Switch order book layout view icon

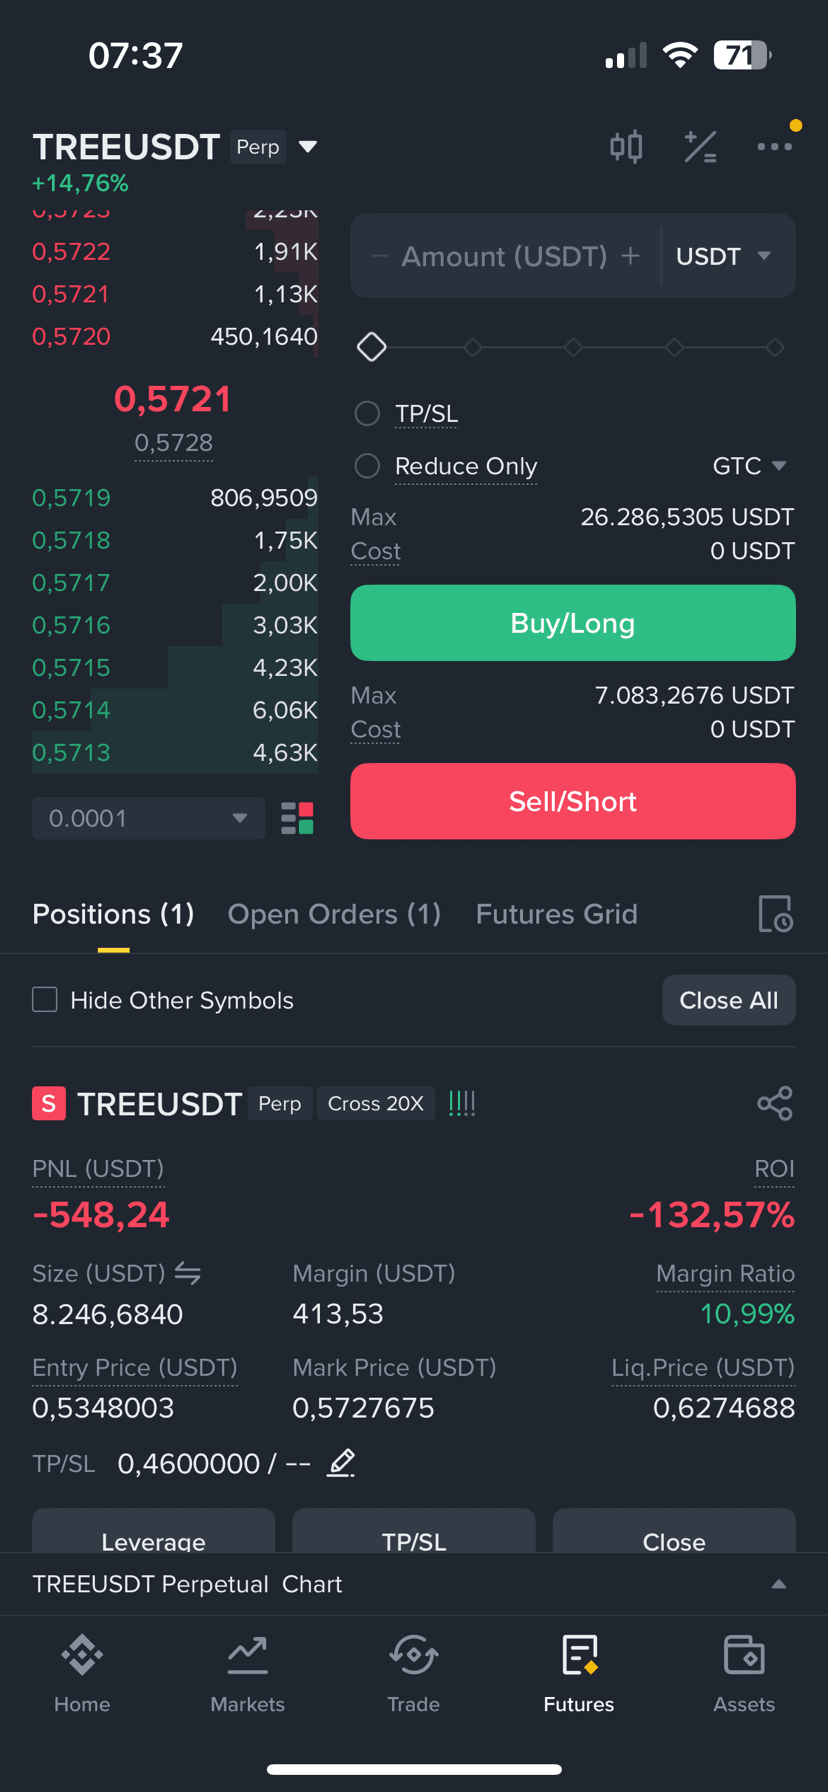pyautogui.click(x=297, y=818)
